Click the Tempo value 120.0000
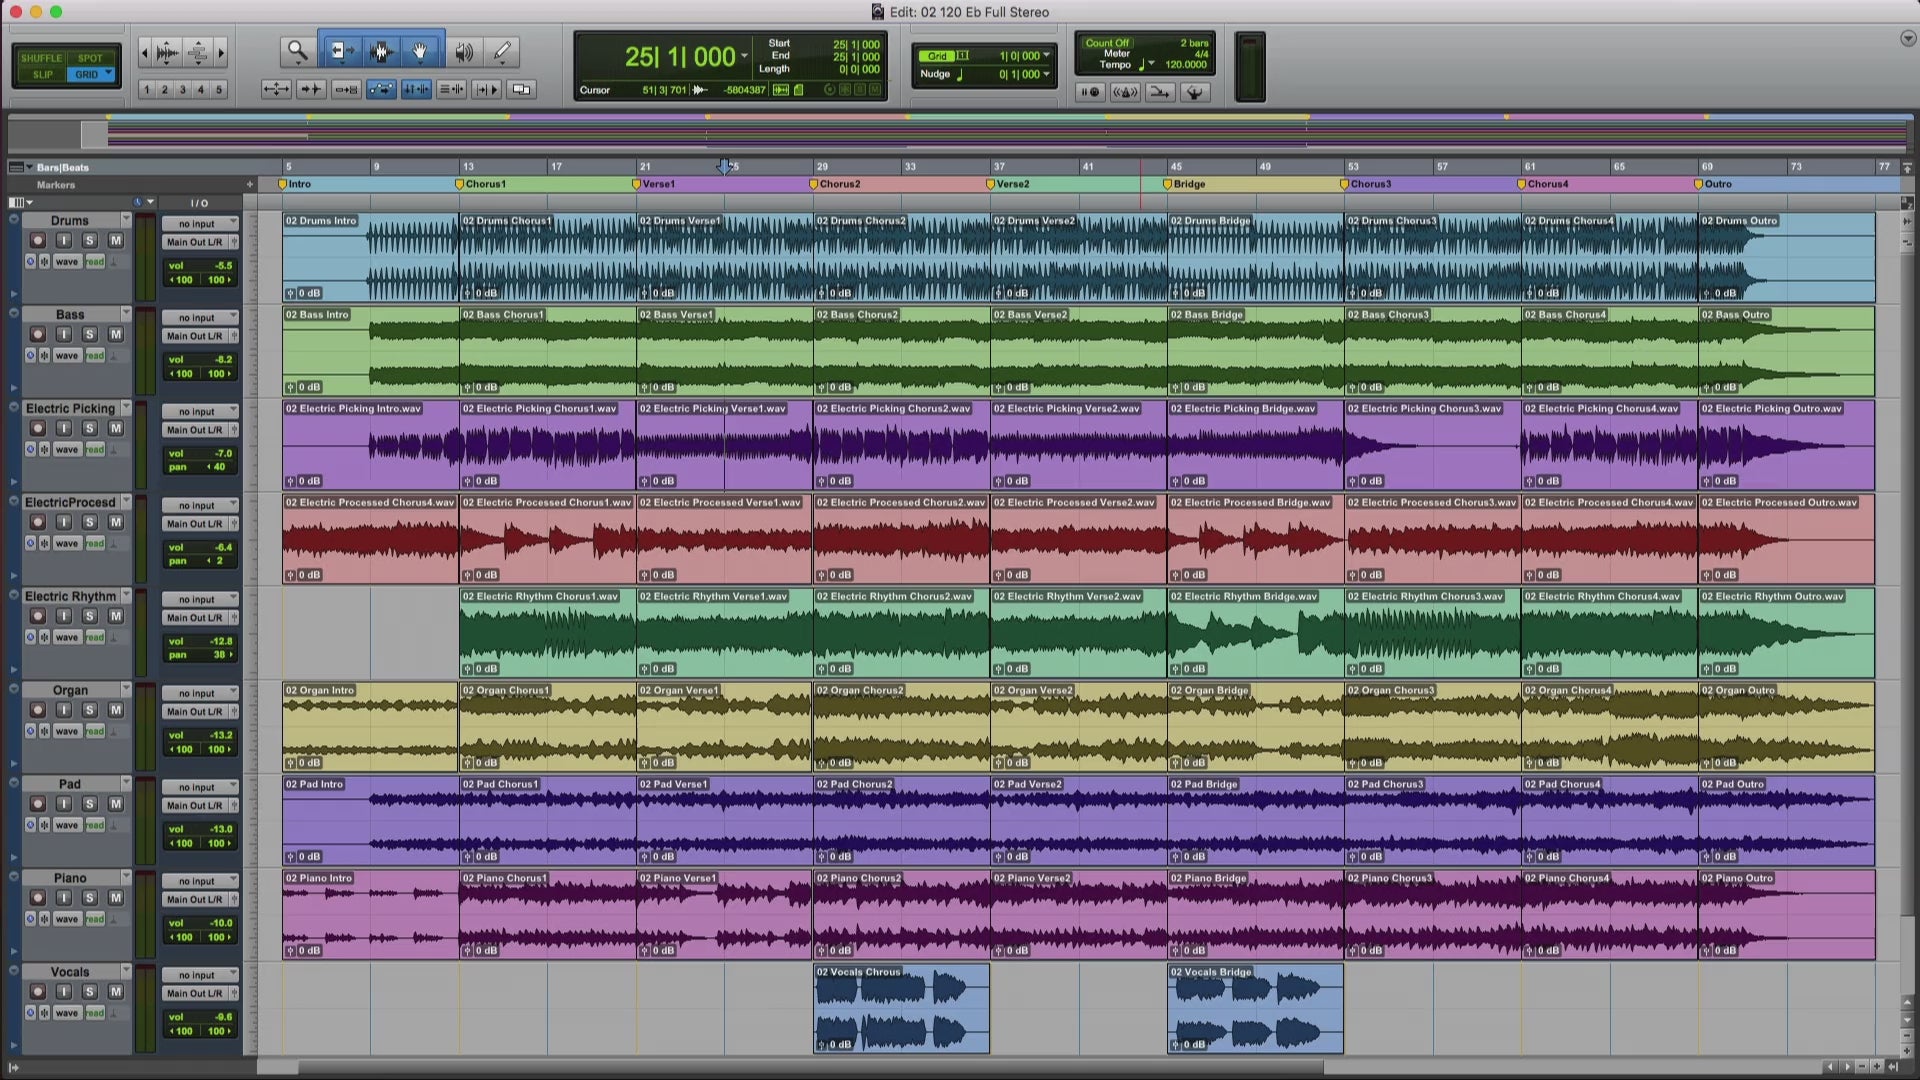1920x1080 pixels. tap(1186, 65)
